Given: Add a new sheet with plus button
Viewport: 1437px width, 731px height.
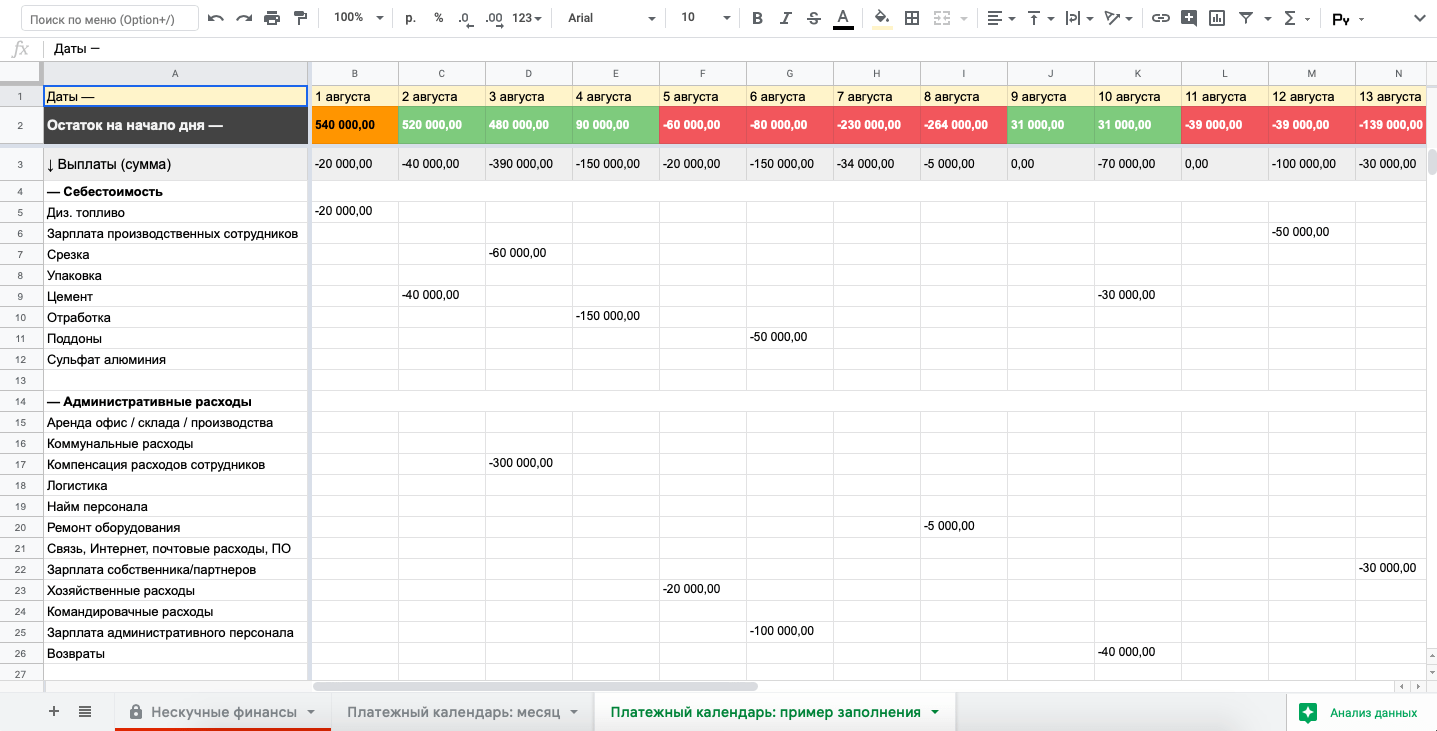Looking at the screenshot, I should pyautogui.click(x=54, y=712).
